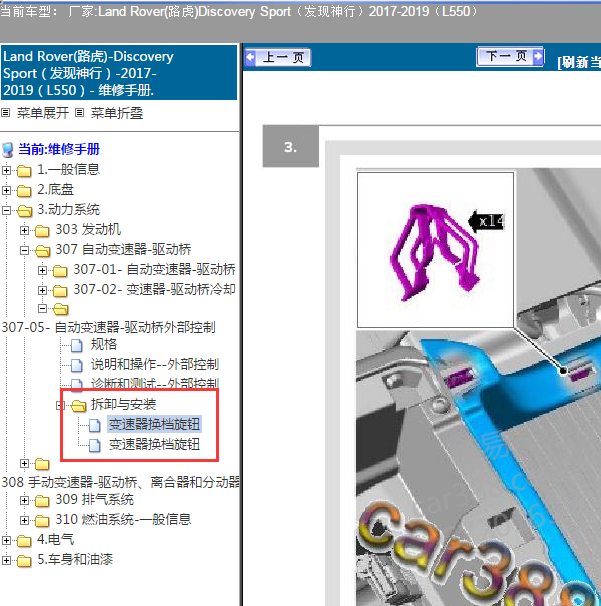Collapse the 拆卸与安装 folder expander
This screenshot has width=601, height=606.
click(x=59, y=405)
